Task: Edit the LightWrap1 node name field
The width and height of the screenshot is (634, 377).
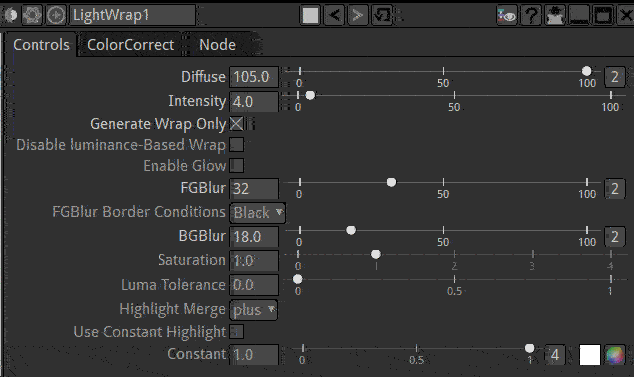Action: 132,15
